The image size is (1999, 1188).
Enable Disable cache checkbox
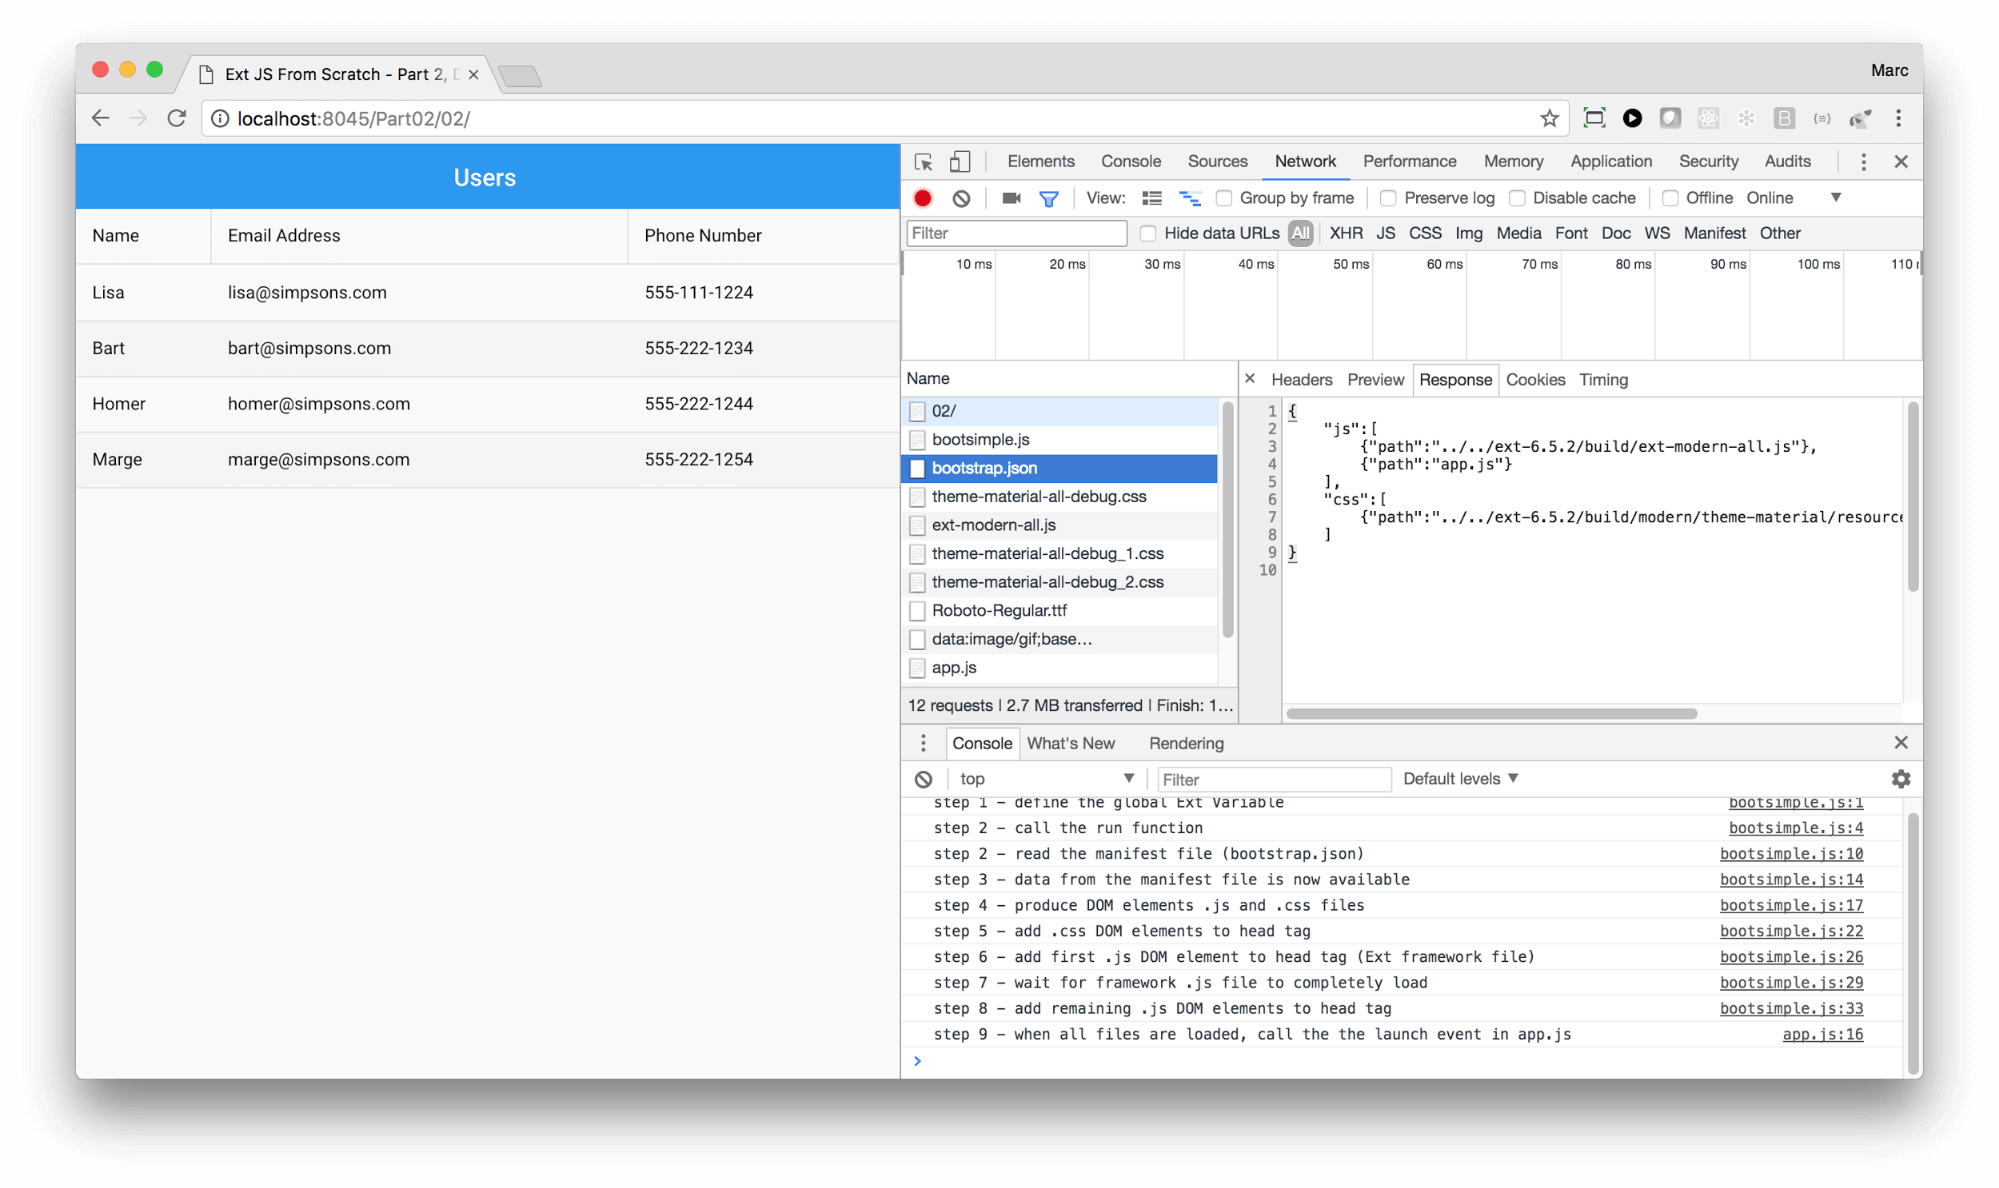(x=1517, y=198)
